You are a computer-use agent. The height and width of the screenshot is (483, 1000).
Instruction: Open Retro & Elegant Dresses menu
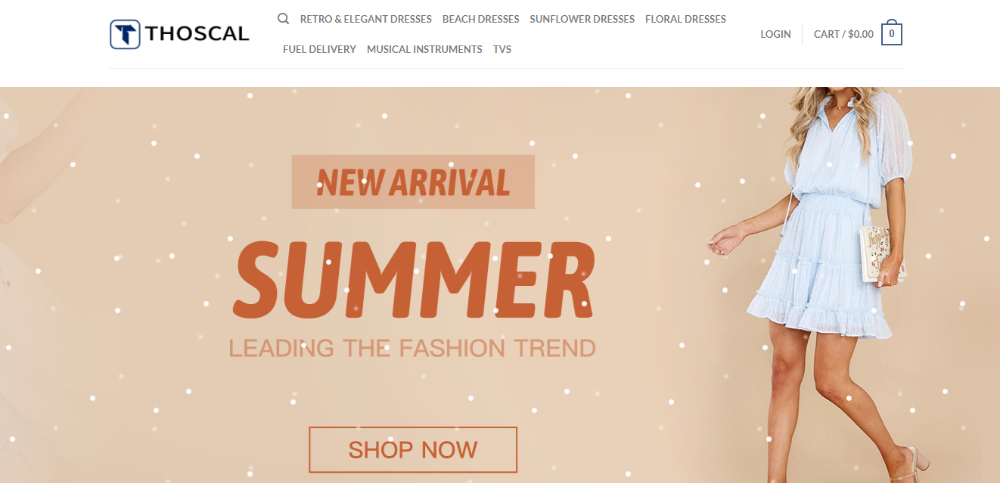click(365, 19)
